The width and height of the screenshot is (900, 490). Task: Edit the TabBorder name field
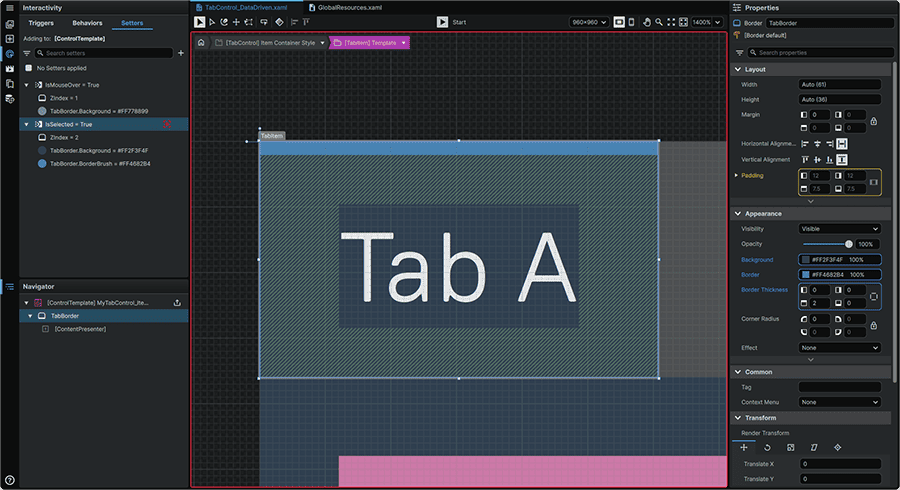click(830, 23)
